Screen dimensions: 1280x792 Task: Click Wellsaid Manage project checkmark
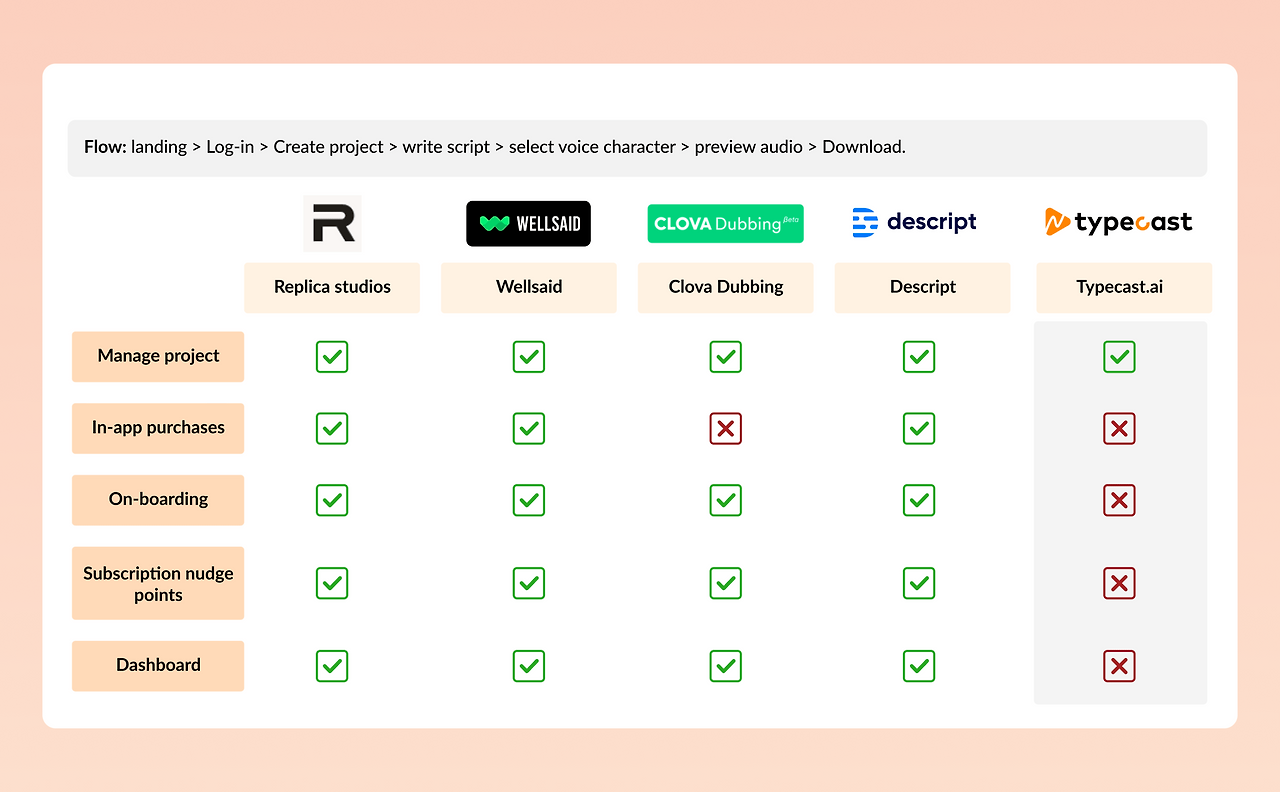tap(529, 357)
